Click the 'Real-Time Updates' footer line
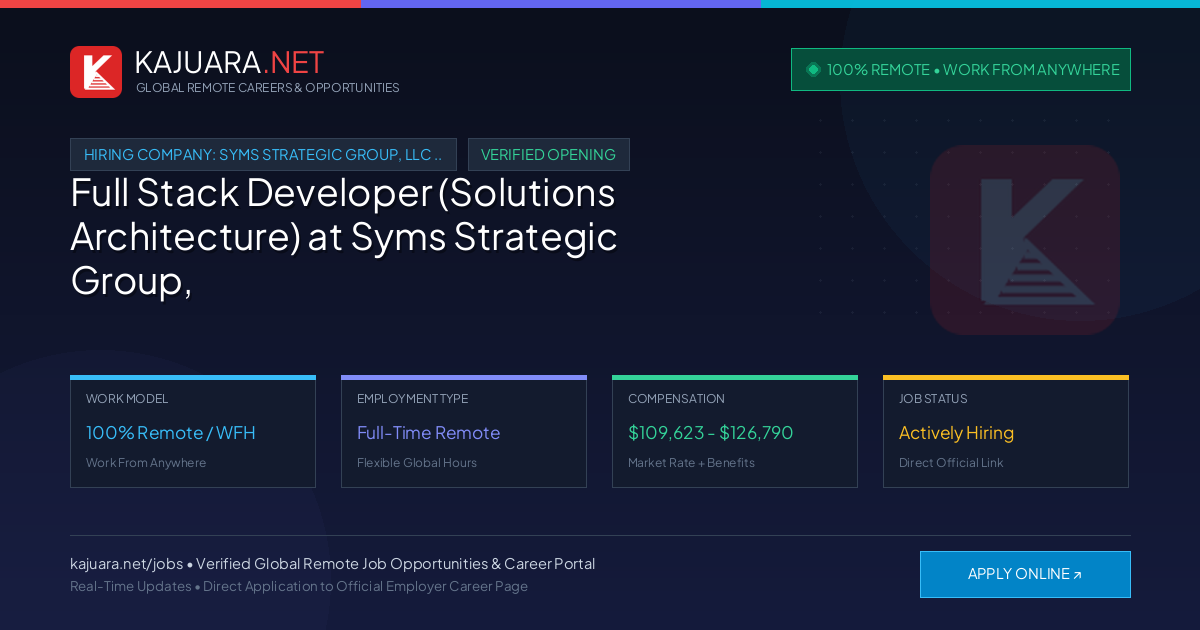Screen dimensions: 1200x630 [299, 586]
